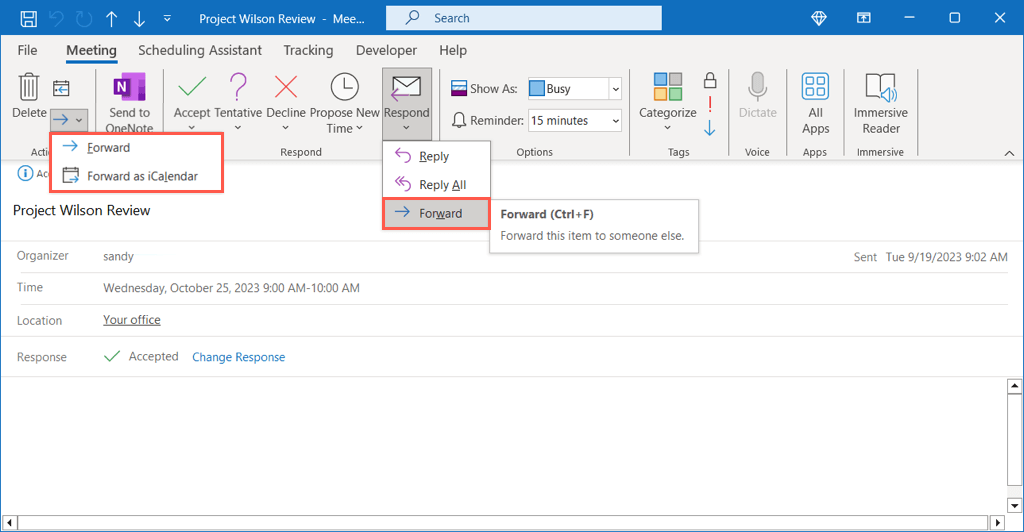1024x532 pixels.
Task: Choose Reply All from Respond menu
Action: (442, 185)
